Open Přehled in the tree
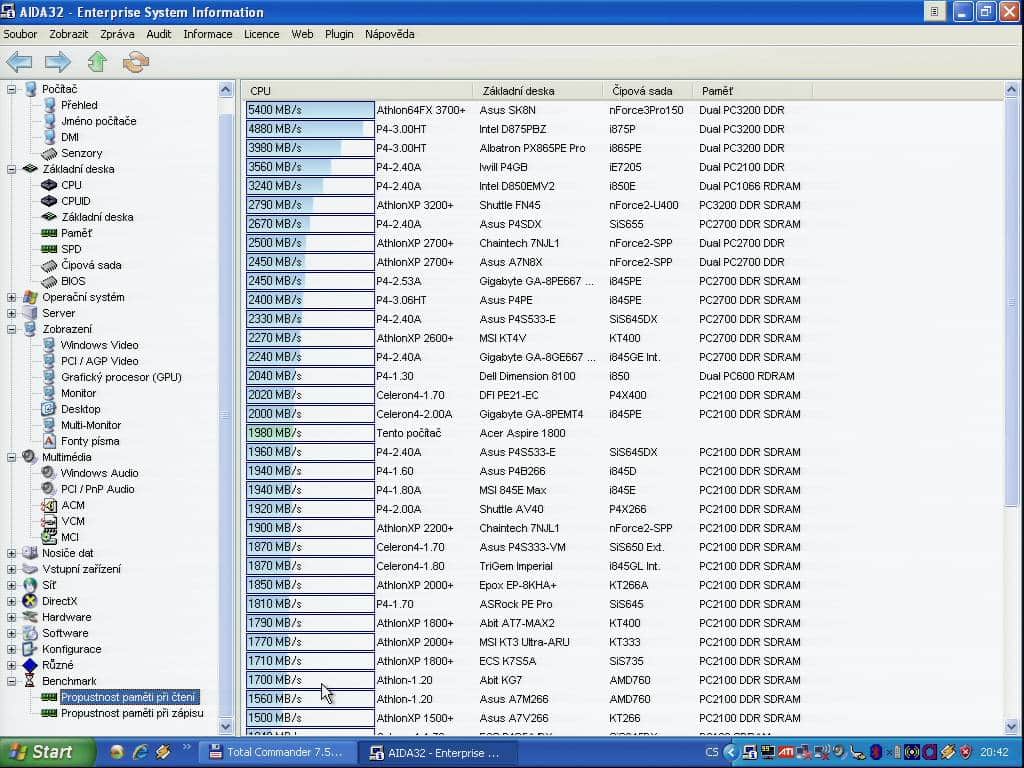This screenshot has height=768, width=1024. 79,105
